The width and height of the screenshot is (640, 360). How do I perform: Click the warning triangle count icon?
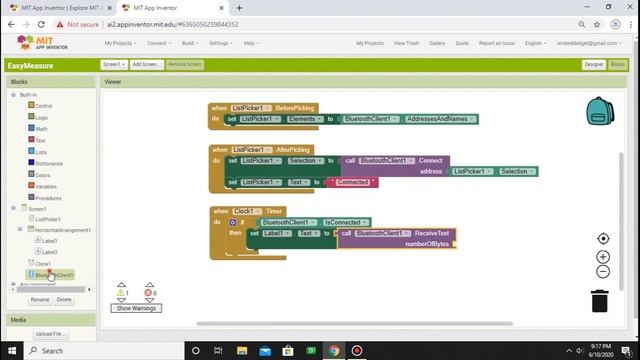(x=120, y=293)
